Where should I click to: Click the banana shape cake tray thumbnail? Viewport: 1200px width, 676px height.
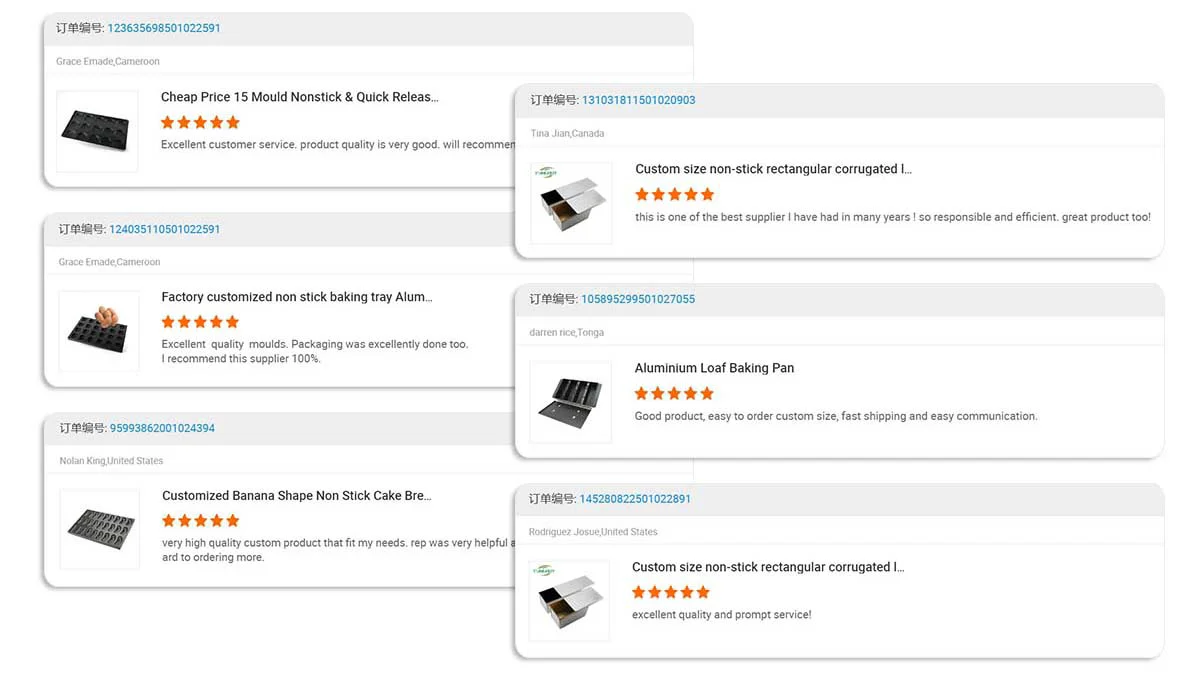[99, 529]
